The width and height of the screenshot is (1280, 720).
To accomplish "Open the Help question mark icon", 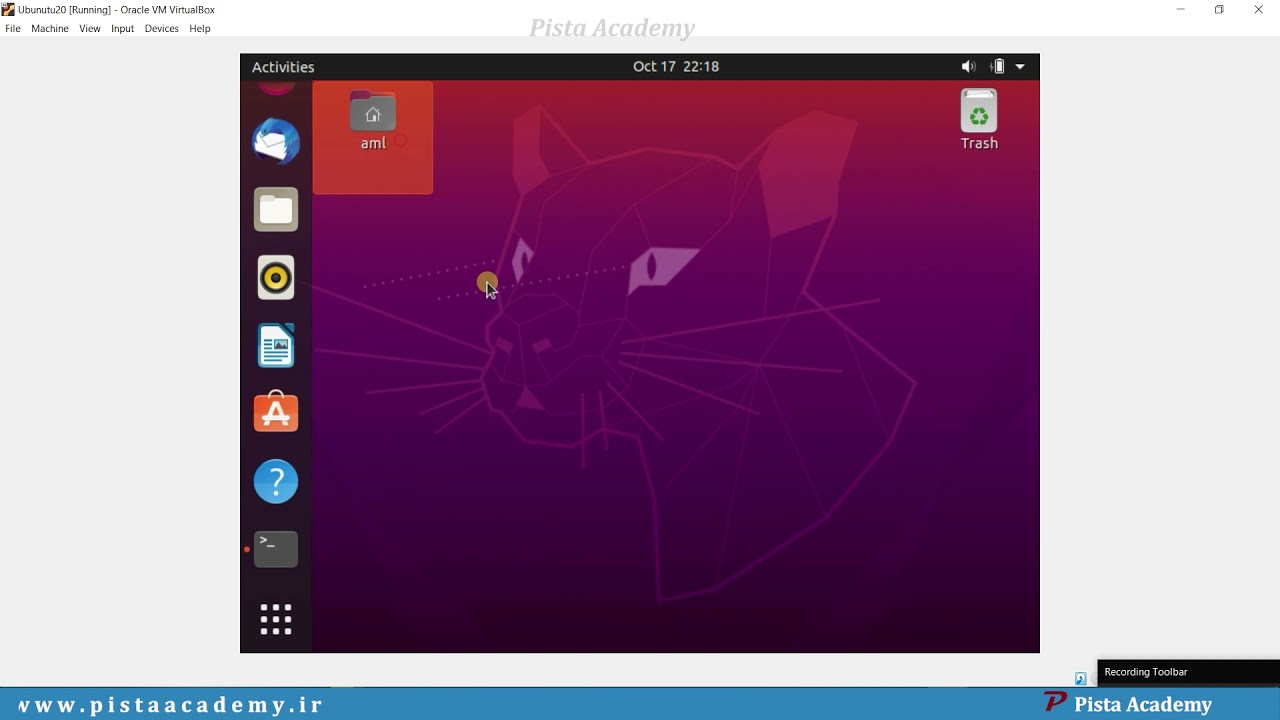I will click(x=276, y=481).
